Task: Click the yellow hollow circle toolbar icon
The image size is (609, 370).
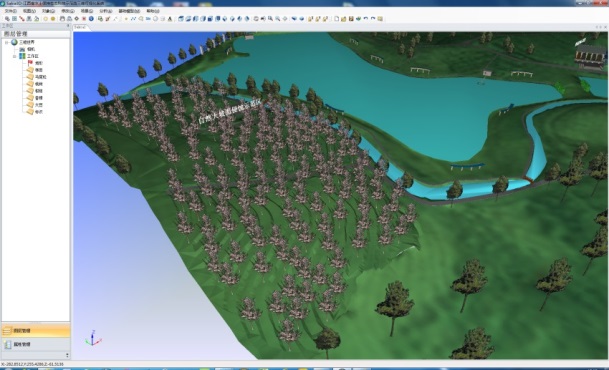Action: click(x=45, y=19)
